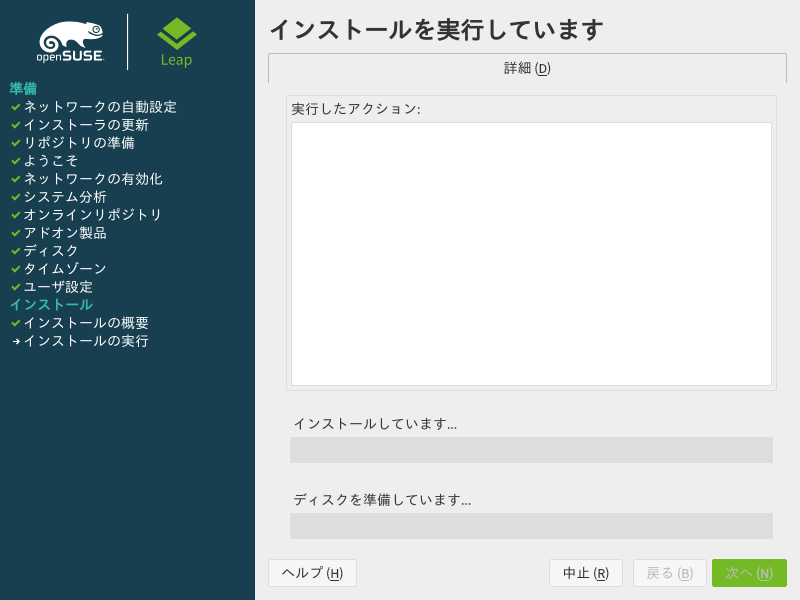
Task: Select インストールの実行 current step label
Action: pyautogui.click(x=86, y=341)
